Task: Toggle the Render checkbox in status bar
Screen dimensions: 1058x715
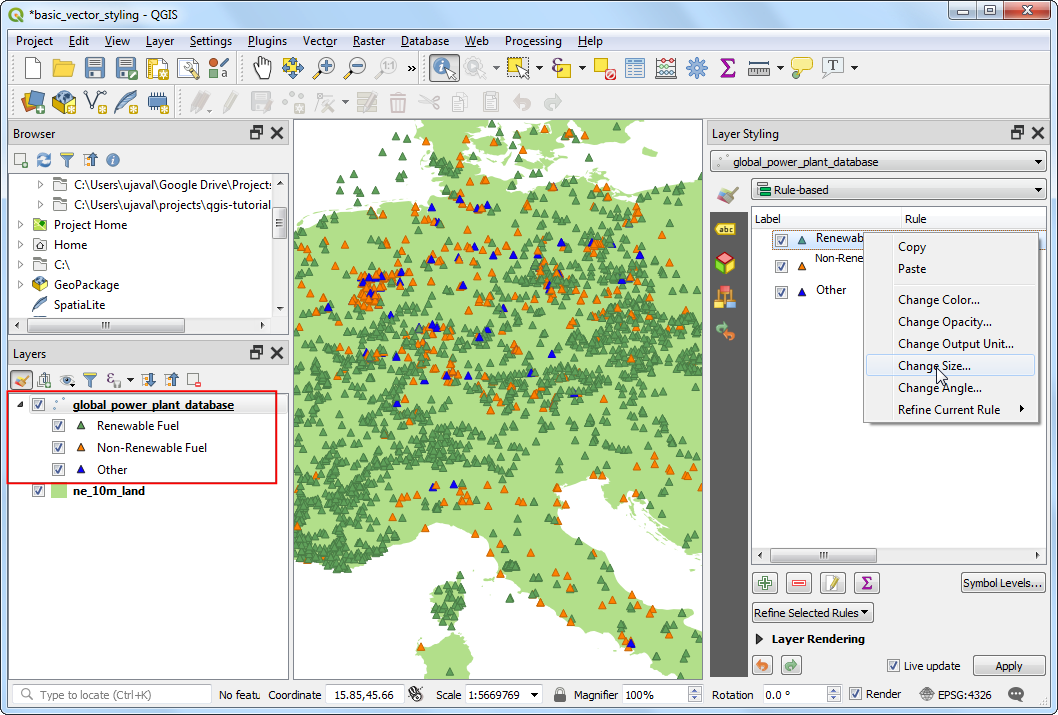Action: [855, 694]
